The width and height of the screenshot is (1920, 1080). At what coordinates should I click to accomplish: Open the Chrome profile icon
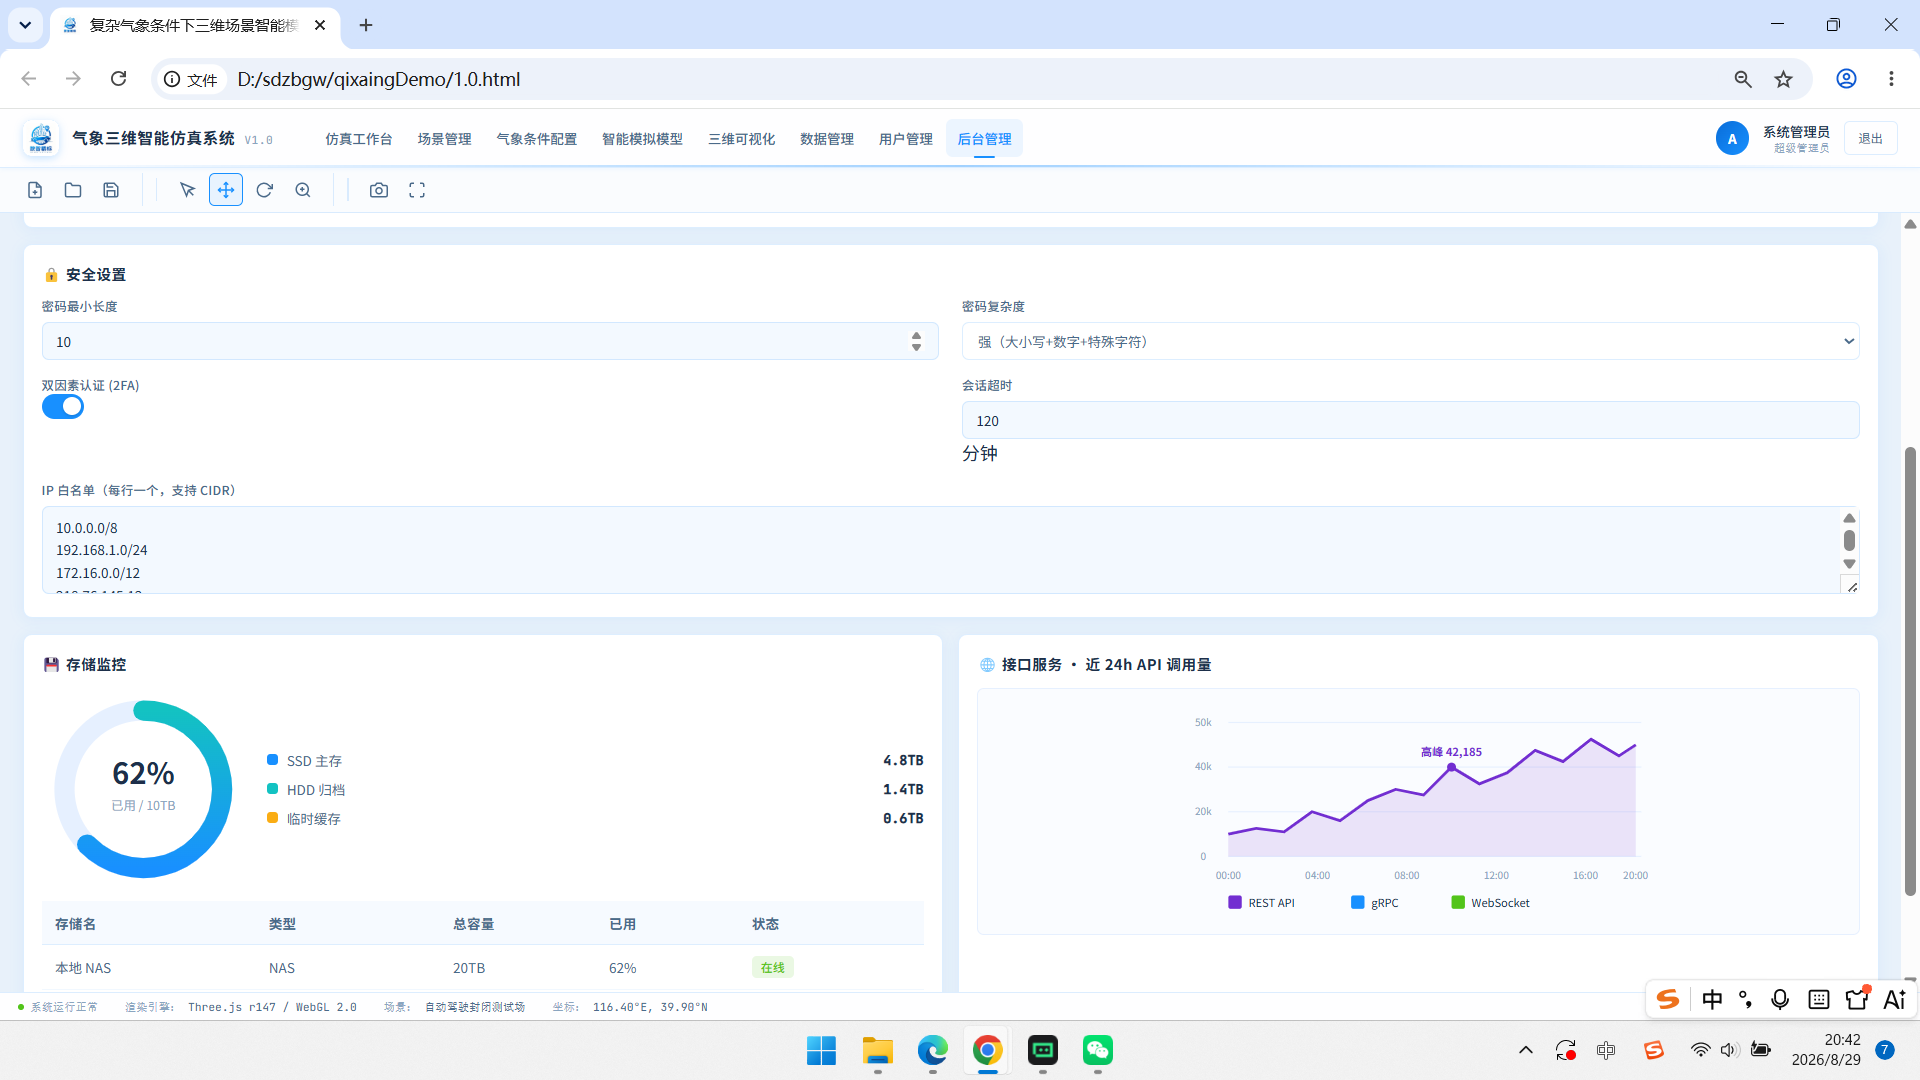pyautogui.click(x=1846, y=79)
